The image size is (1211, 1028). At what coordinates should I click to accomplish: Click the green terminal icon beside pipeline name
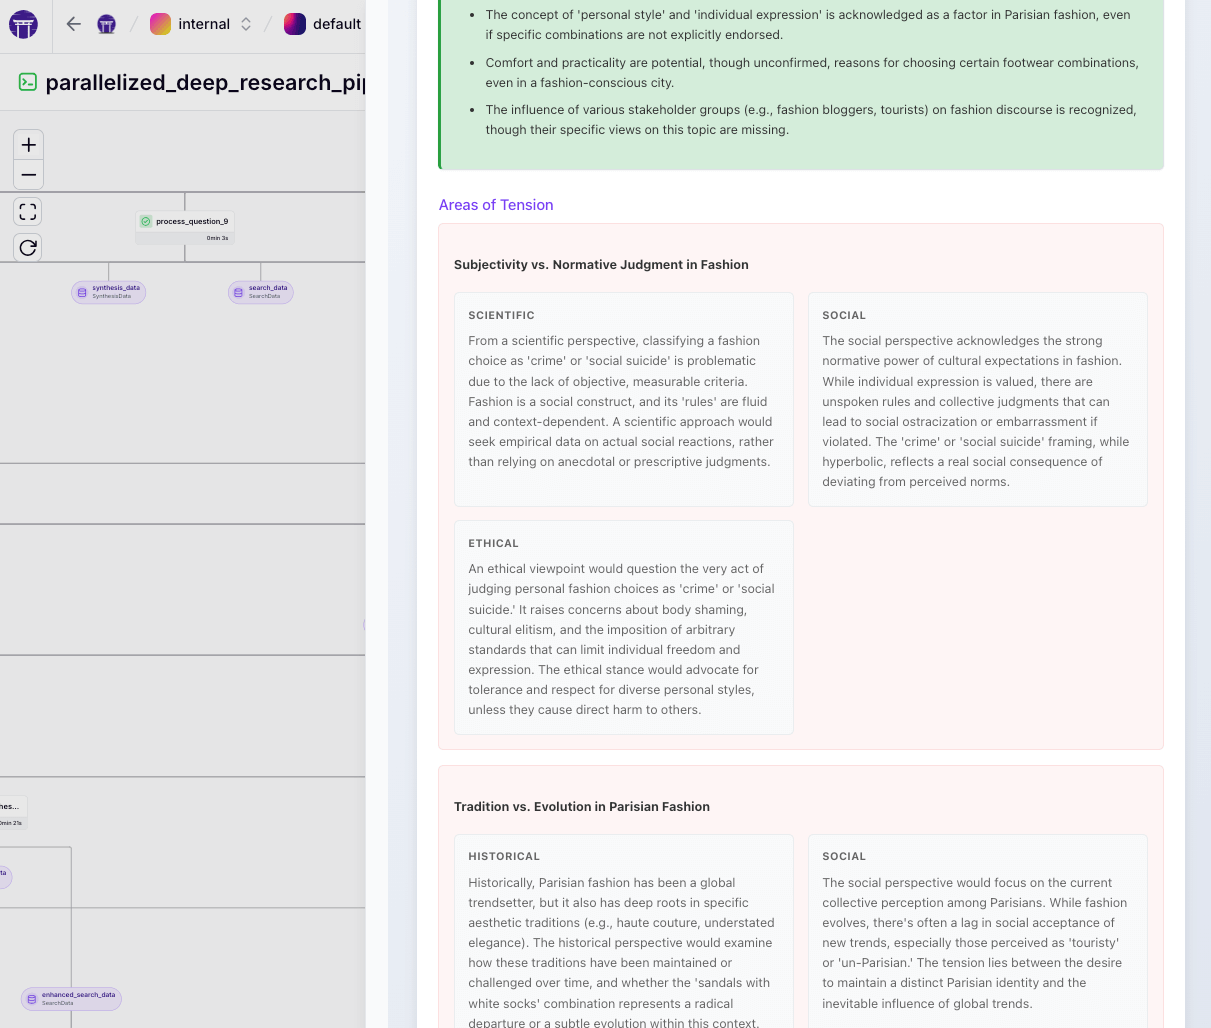tap(28, 82)
